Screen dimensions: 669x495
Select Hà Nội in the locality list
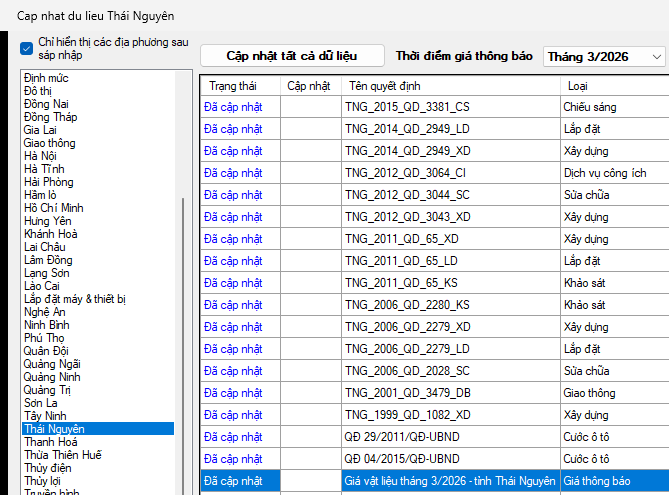(41, 156)
